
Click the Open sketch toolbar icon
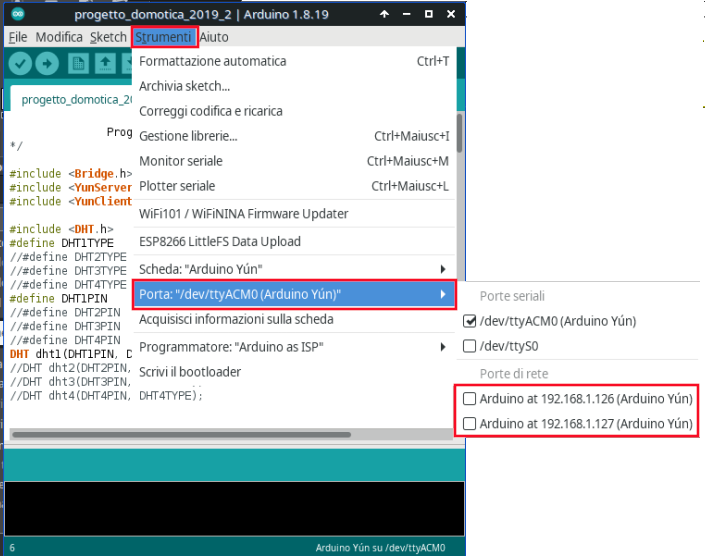(104, 63)
